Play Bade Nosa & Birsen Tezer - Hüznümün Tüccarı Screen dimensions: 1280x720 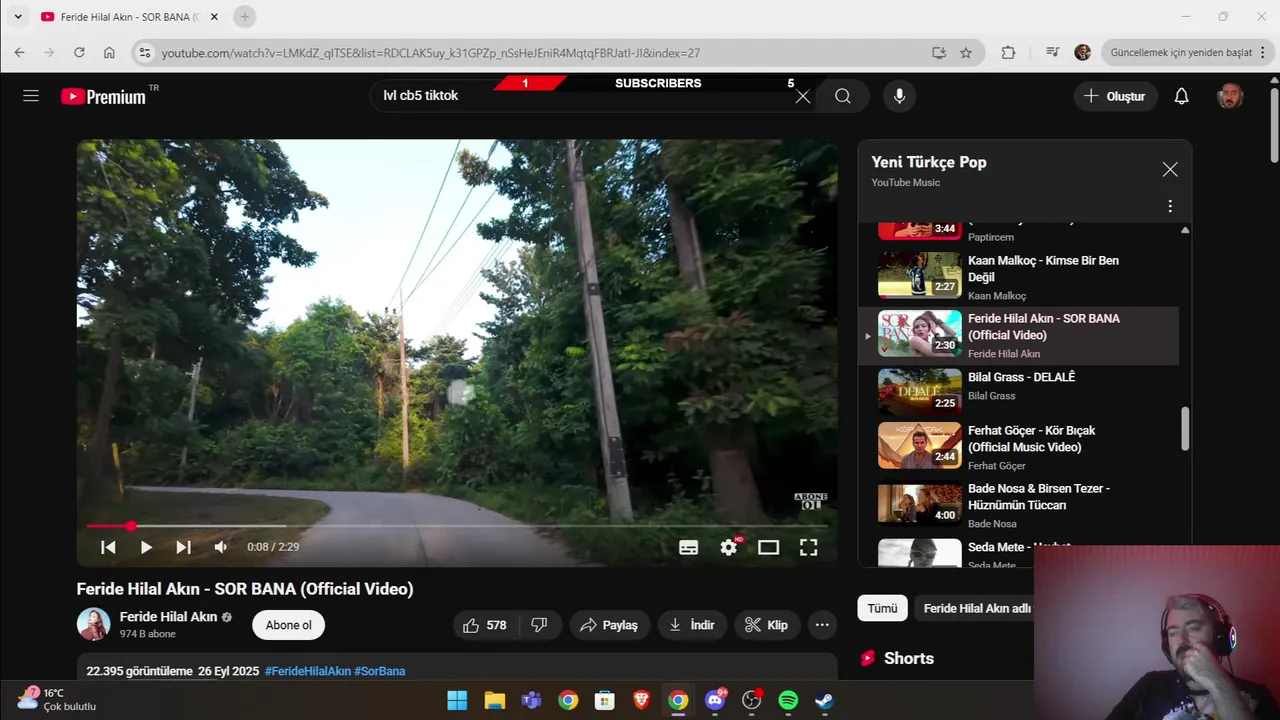pyautogui.click(x=1018, y=505)
